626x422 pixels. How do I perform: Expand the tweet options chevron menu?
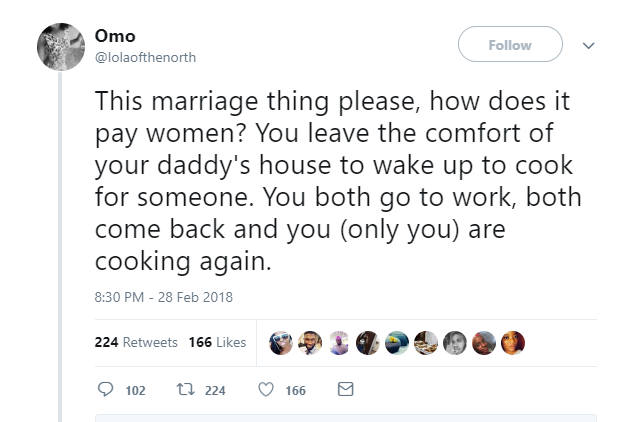(589, 45)
